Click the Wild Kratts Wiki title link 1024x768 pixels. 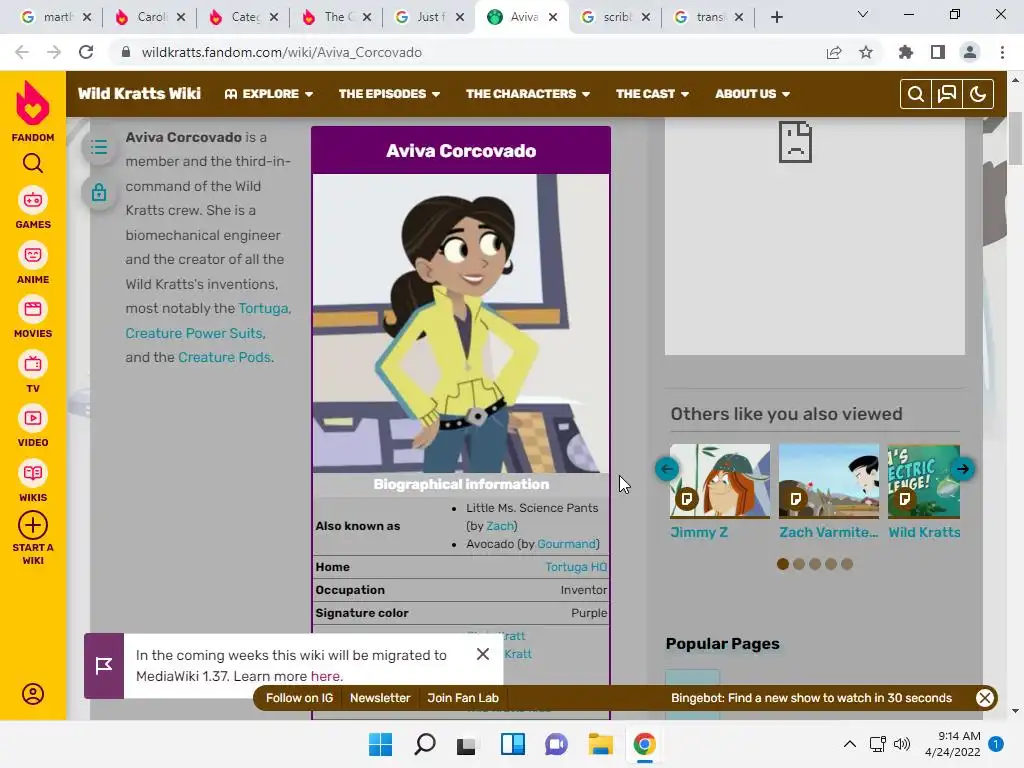tap(139, 93)
